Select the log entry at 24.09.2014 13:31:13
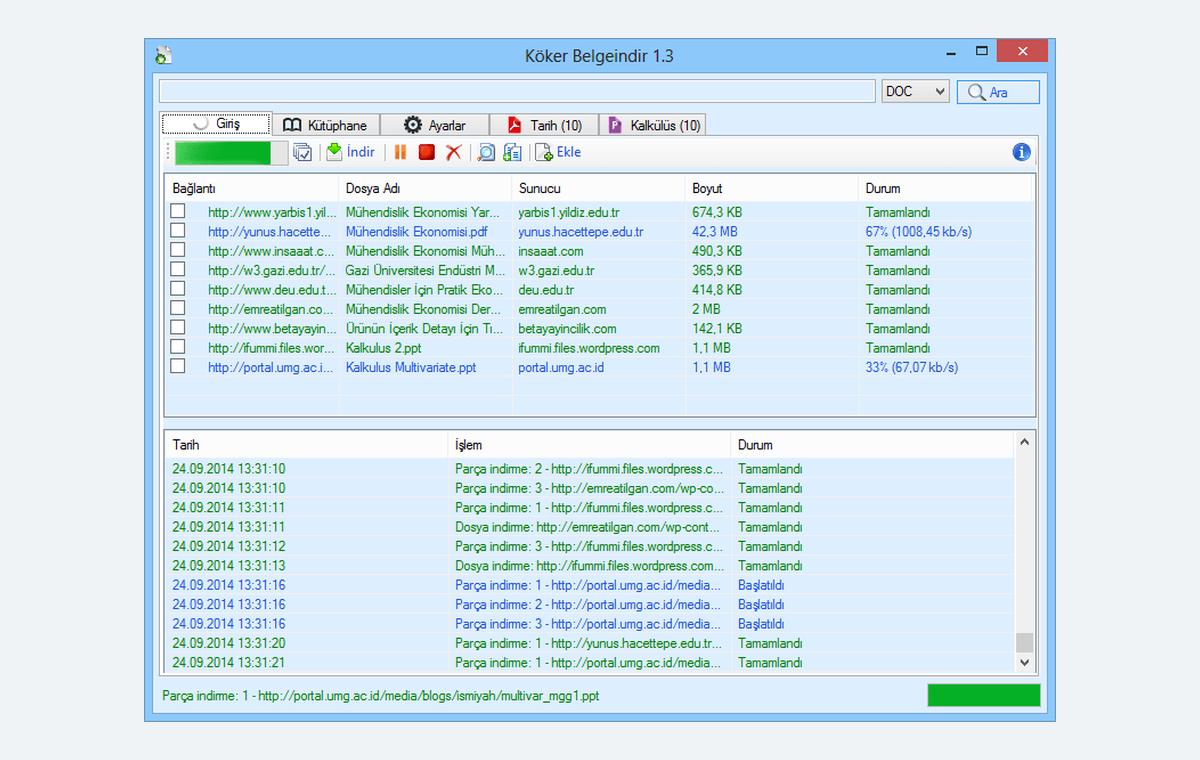Screen dimensions: 1200x760 point(589,565)
